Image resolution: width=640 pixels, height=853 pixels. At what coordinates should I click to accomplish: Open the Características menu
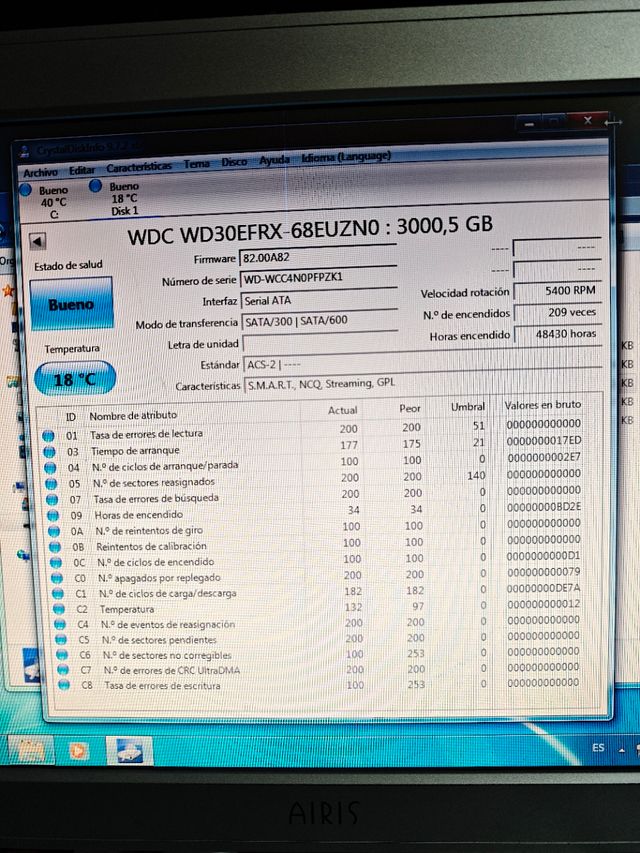point(139,167)
